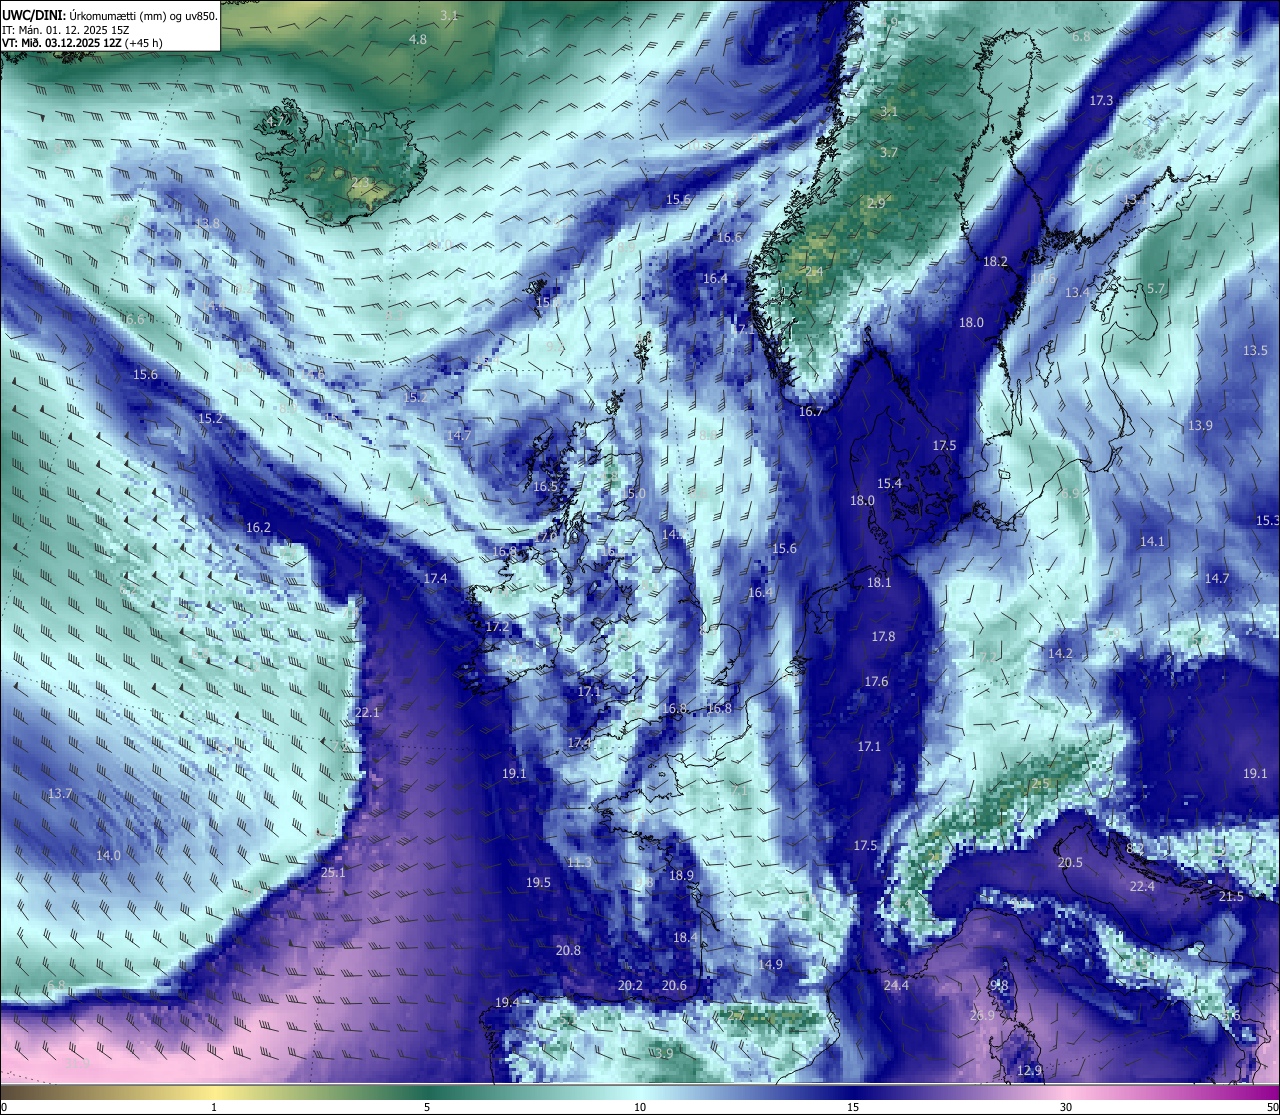
Task: Click the title text 'UWC/DINI: Úrkomumætti (mm) og uv850.'
Action: pyautogui.click(x=110, y=15)
